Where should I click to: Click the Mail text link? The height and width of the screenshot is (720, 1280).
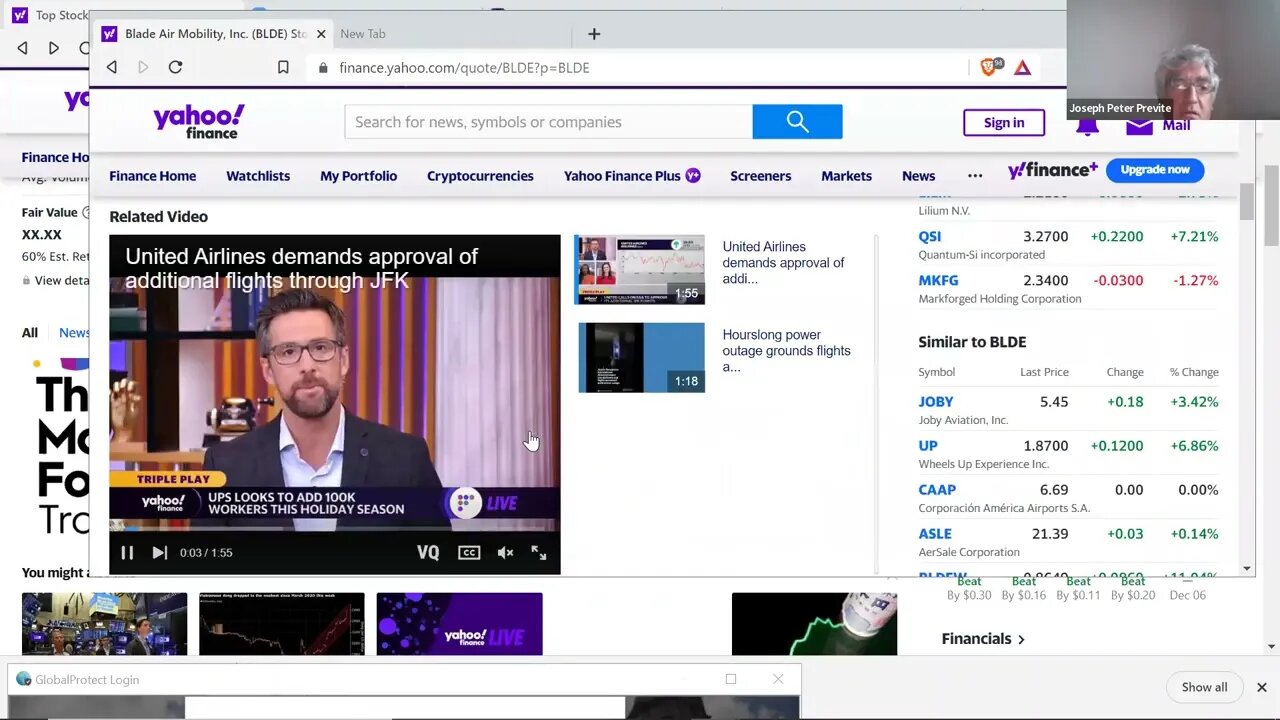click(x=1176, y=125)
